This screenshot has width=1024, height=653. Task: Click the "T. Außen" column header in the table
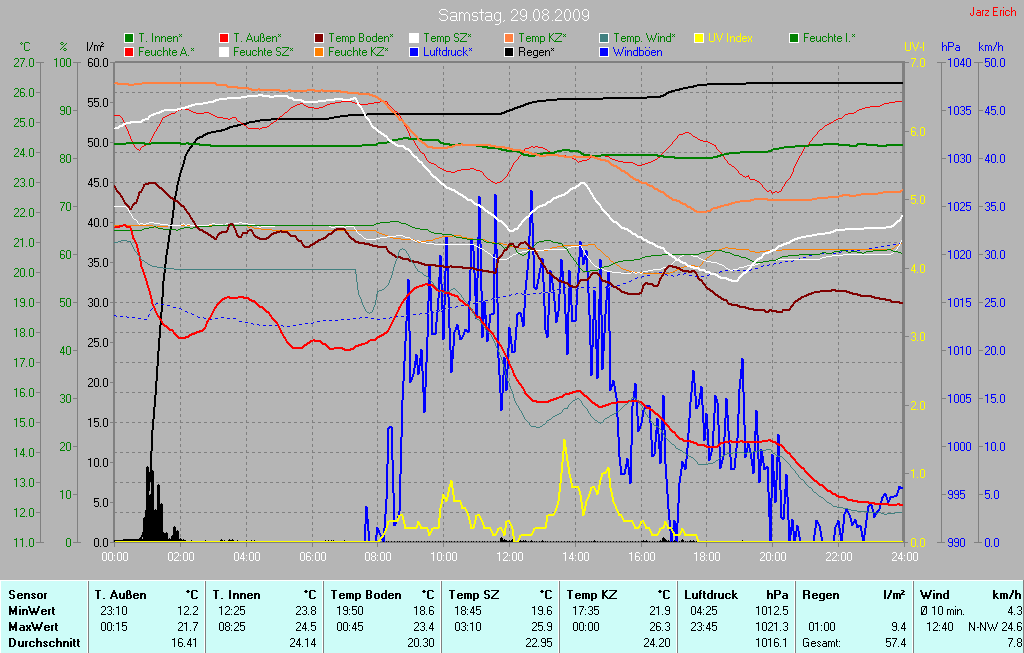click(x=120, y=595)
